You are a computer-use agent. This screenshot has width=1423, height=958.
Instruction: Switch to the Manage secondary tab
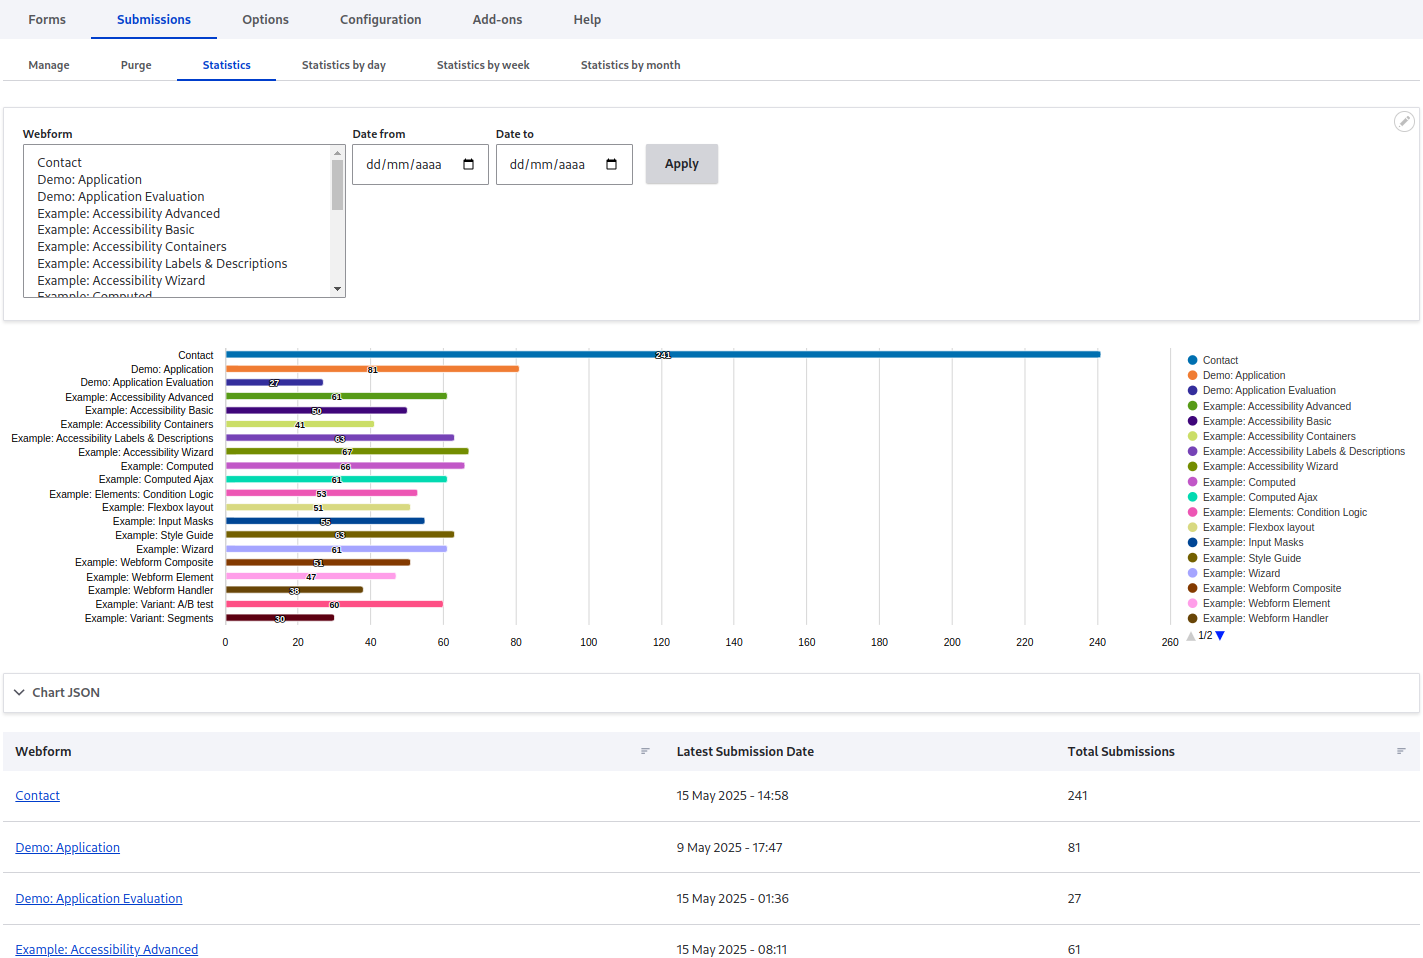[x=49, y=65]
